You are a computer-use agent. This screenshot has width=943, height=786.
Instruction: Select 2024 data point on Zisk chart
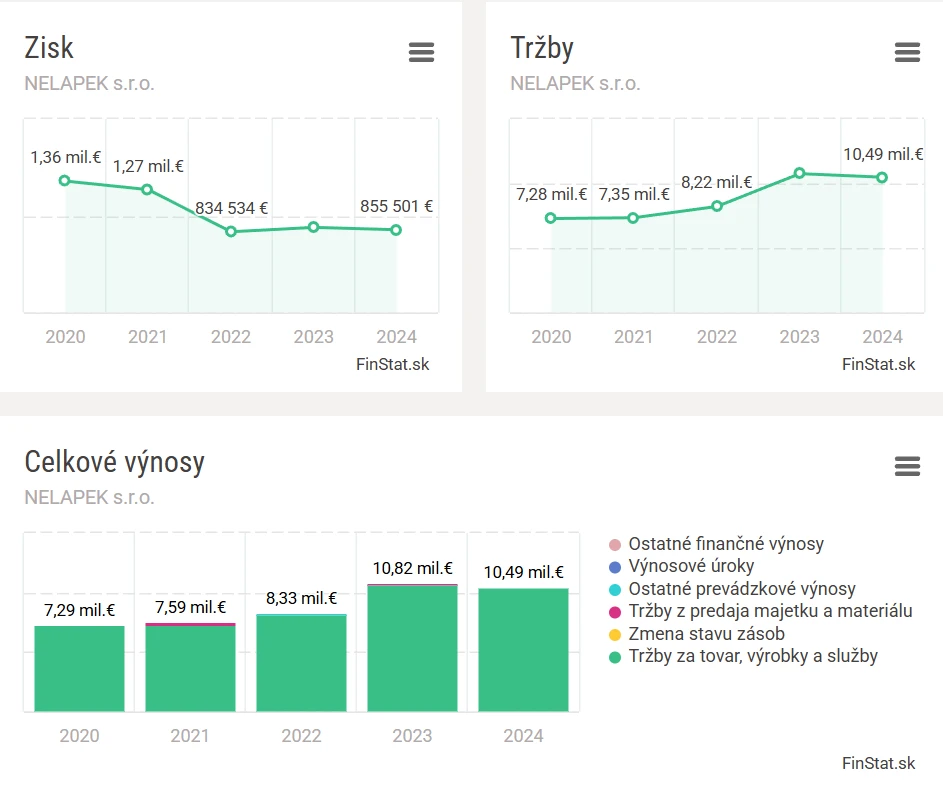click(x=396, y=230)
